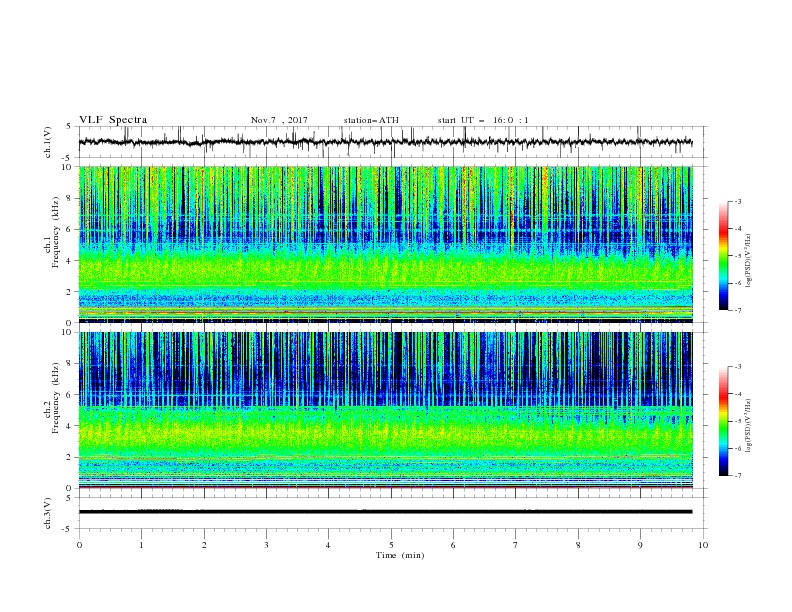792x612 pixels.
Task: Click the "-3" tick on ch.1 colorbar
Action: 738,201
